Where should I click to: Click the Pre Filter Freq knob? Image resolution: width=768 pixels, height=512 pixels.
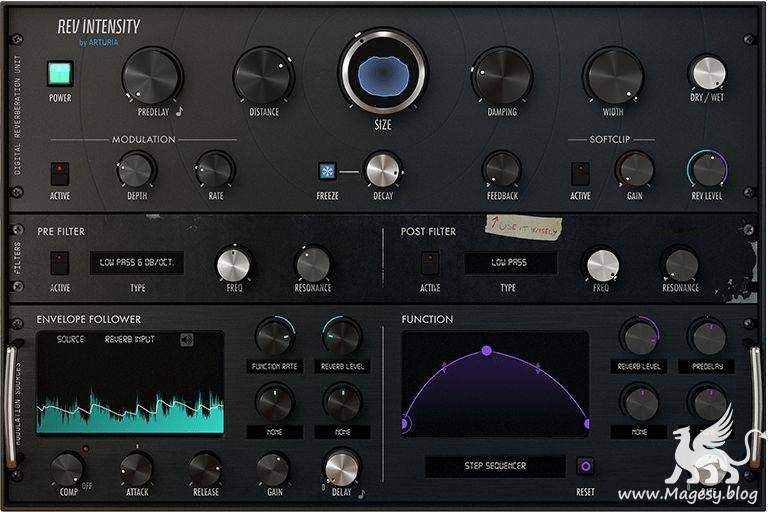coord(234,265)
